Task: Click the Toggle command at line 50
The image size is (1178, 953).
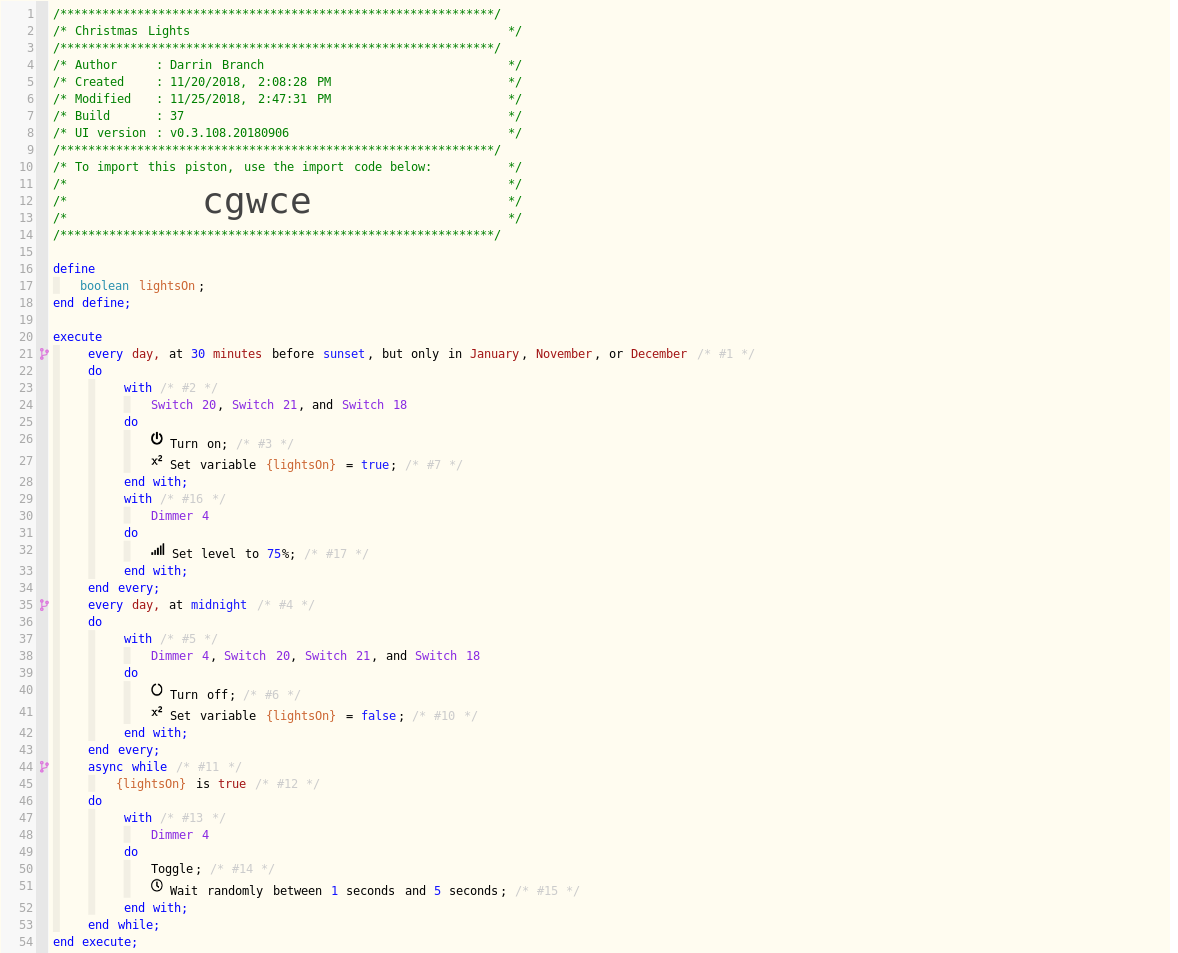Action: (x=173, y=869)
